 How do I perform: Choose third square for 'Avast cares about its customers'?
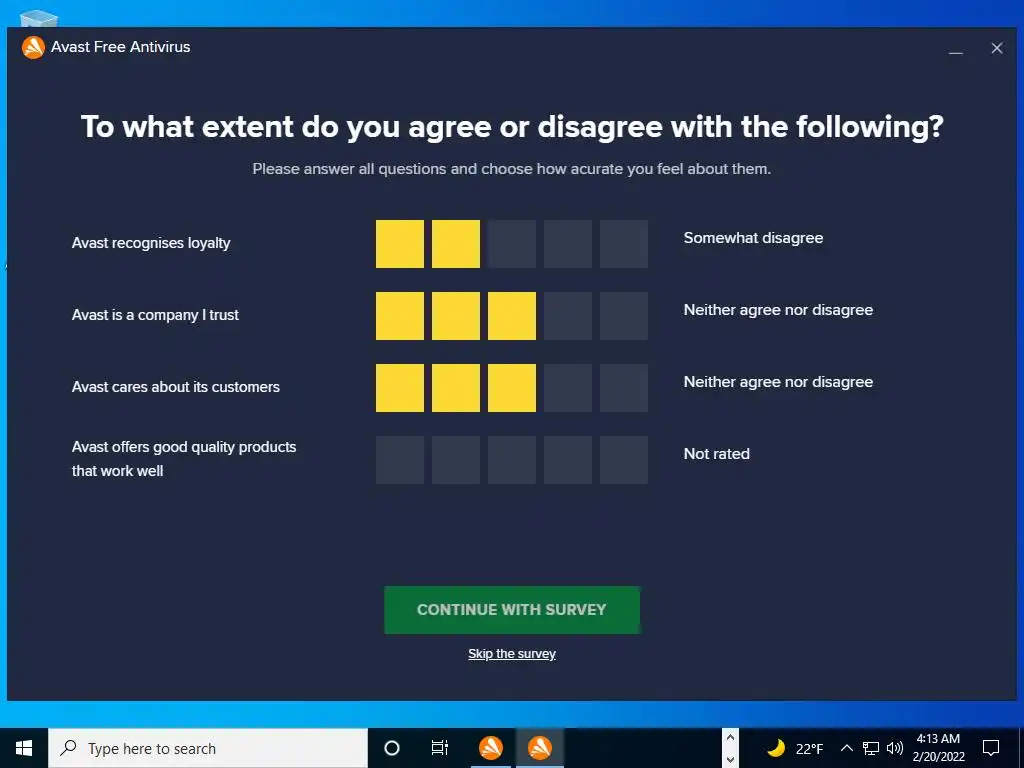pos(512,388)
